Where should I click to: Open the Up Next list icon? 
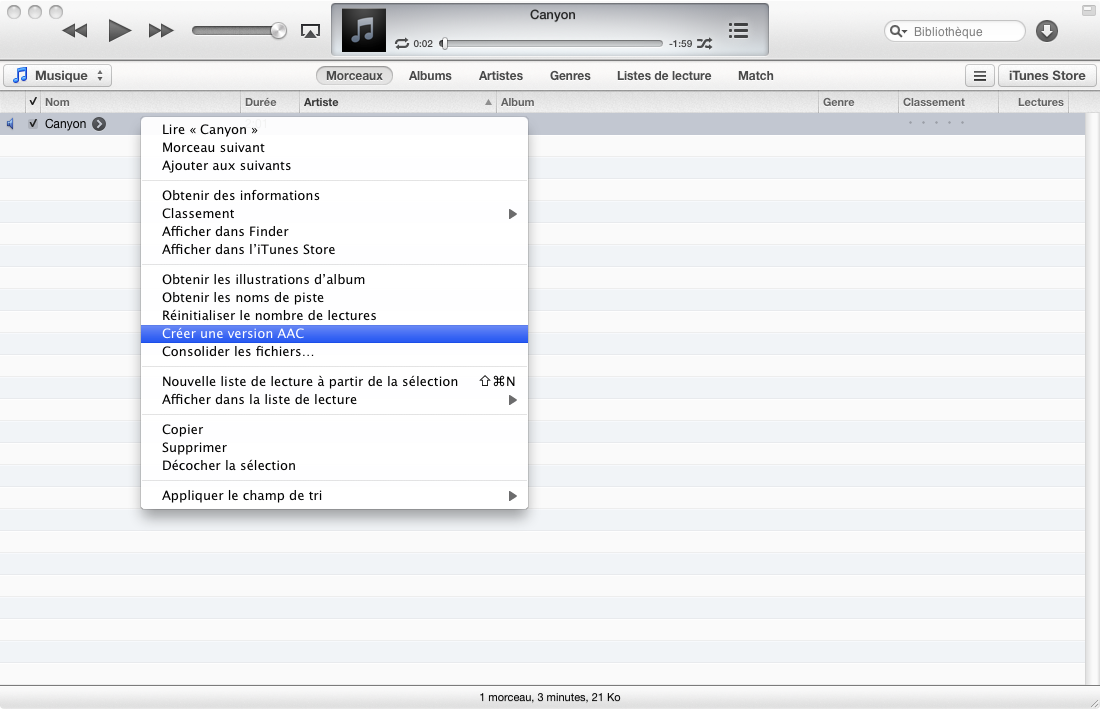(738, 30)
